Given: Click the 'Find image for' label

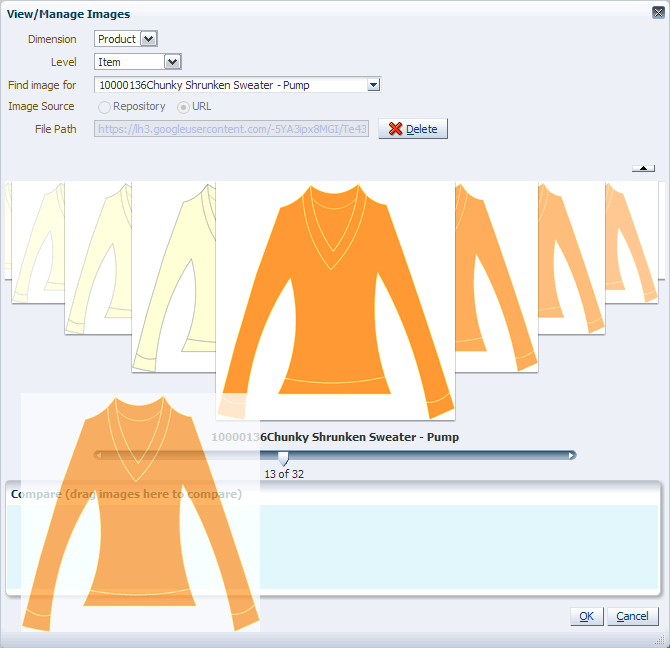Looking at the screenshot, I should click(42, 85).
